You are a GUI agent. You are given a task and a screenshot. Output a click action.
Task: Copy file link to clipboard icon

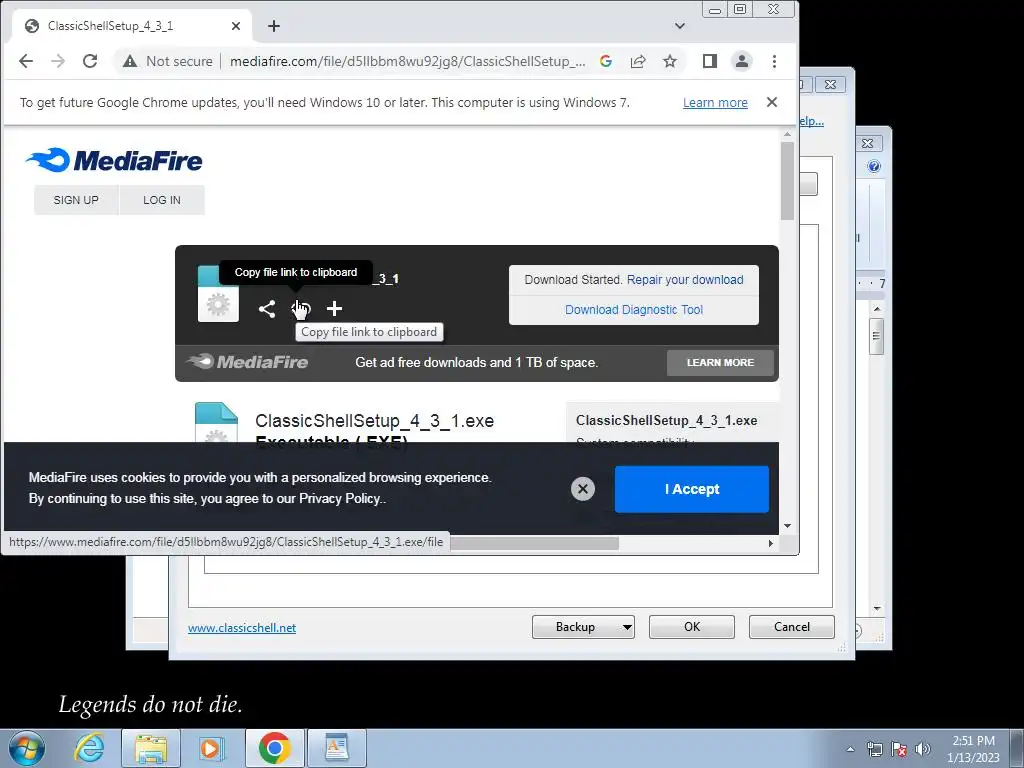click(300, 309)
